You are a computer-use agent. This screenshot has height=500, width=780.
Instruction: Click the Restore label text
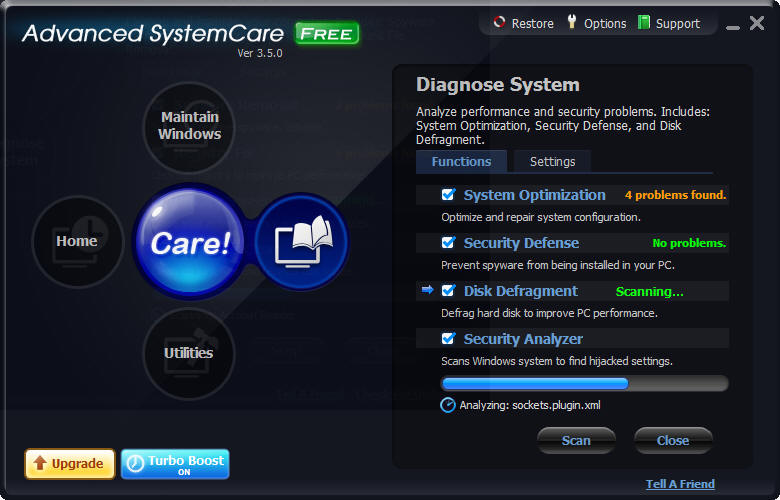pos(532,23)
